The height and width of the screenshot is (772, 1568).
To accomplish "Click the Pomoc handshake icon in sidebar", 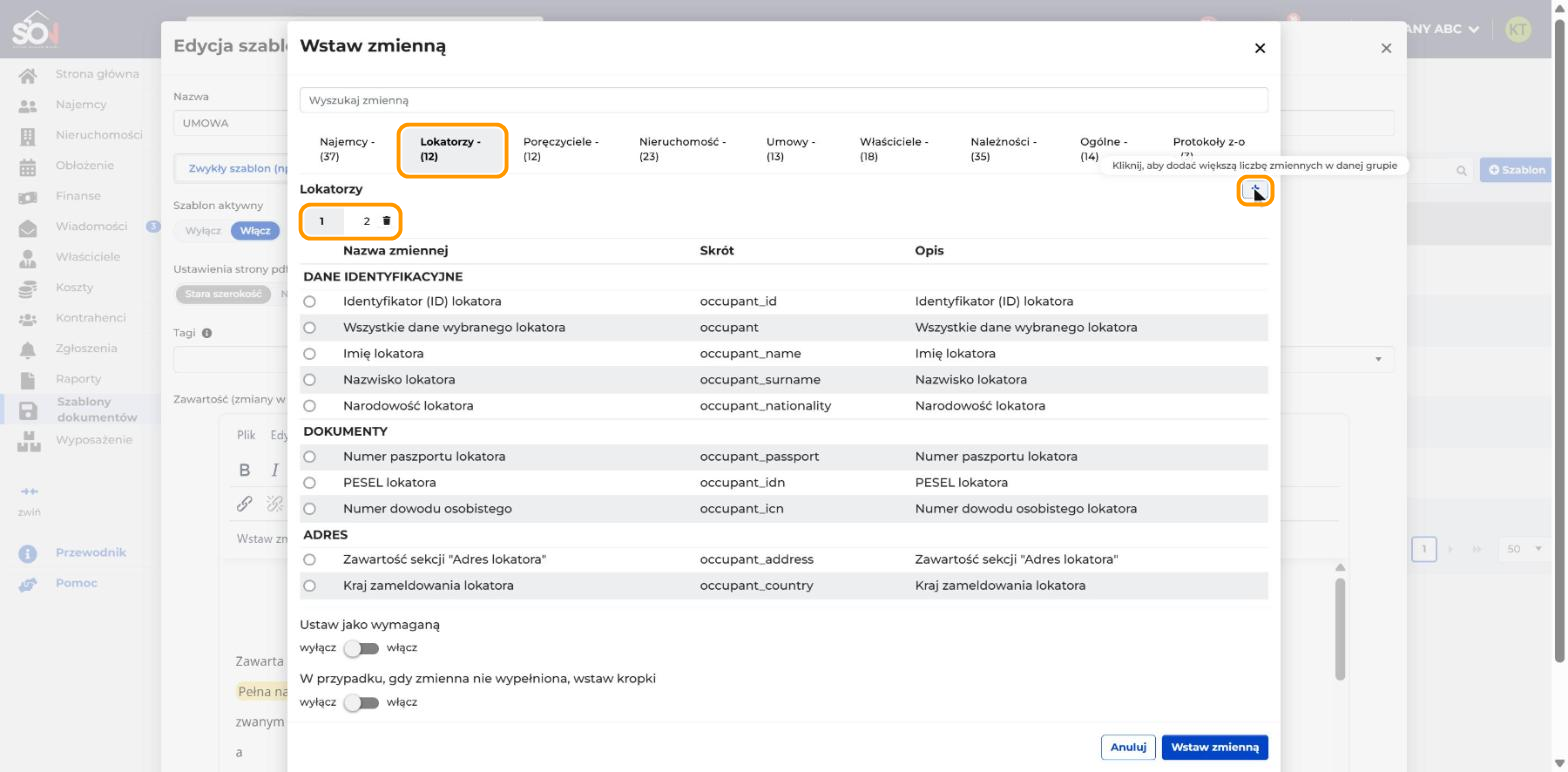I will pyautogui.click(x=28, y=585).
